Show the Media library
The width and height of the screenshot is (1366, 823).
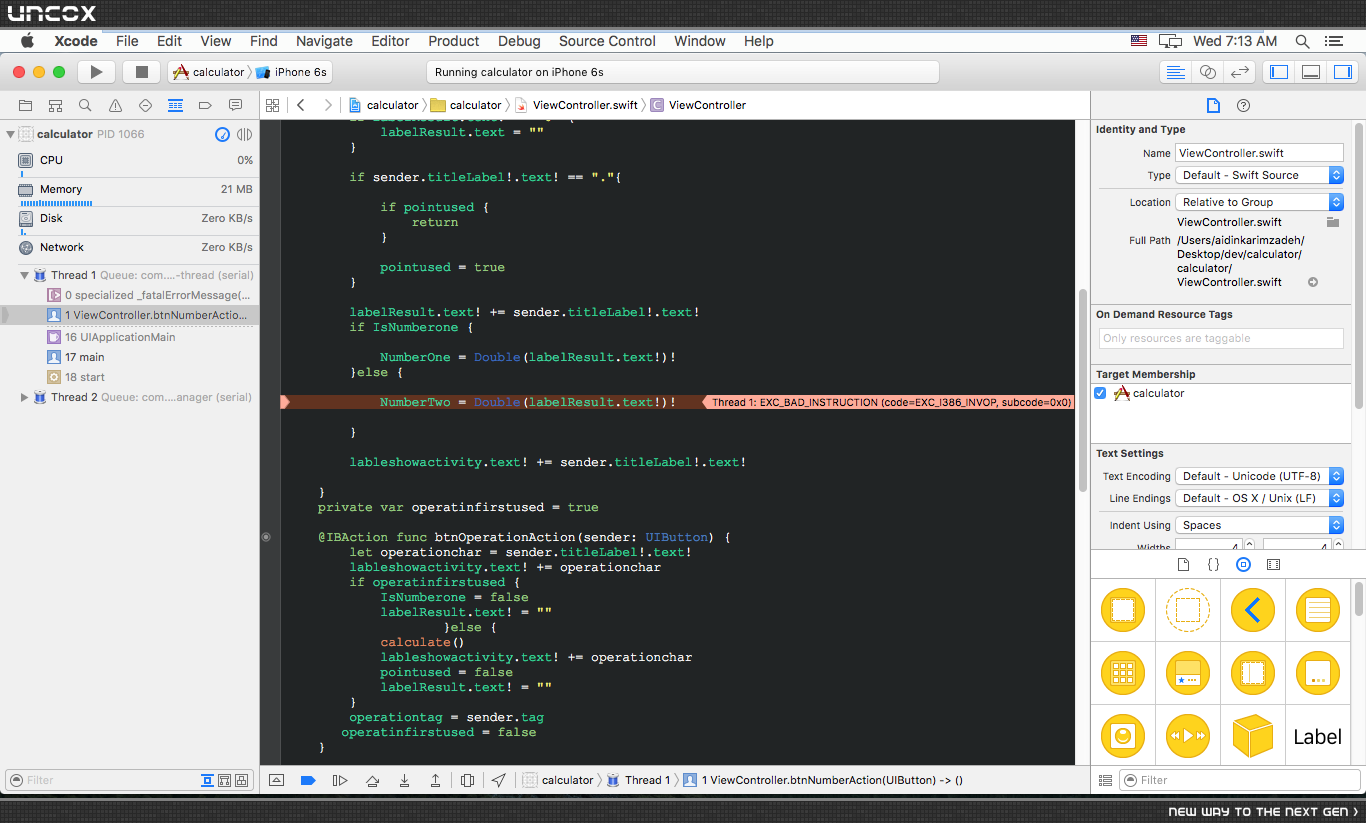(x=1273, y=565)
